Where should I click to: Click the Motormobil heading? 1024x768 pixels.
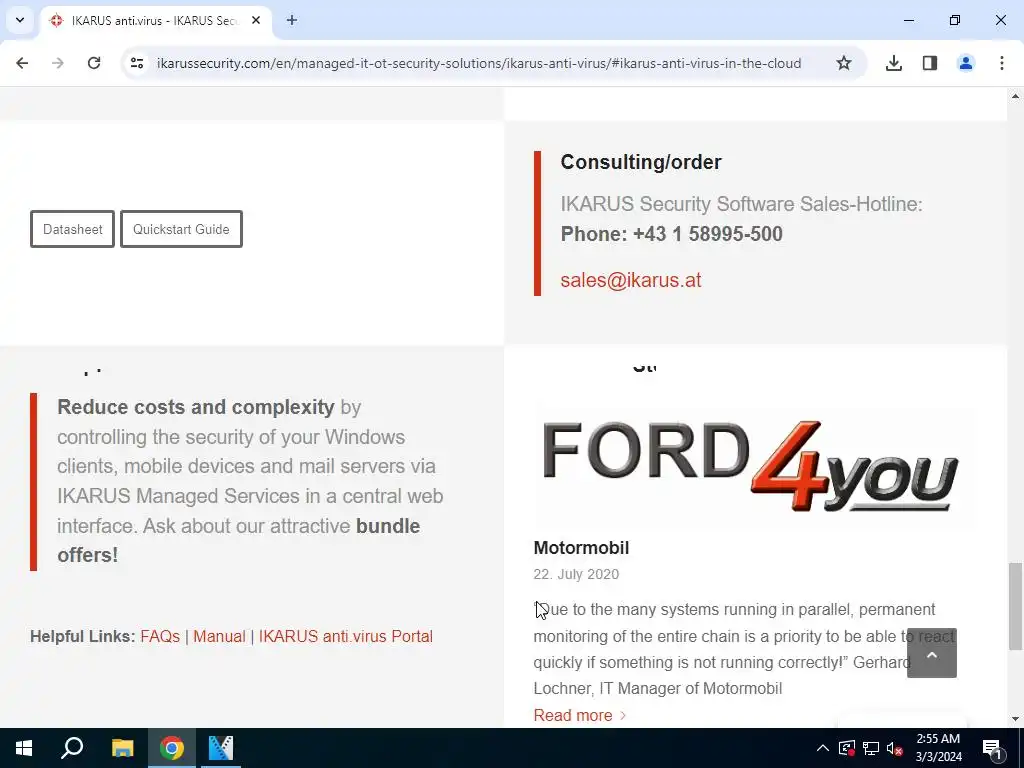581,548
